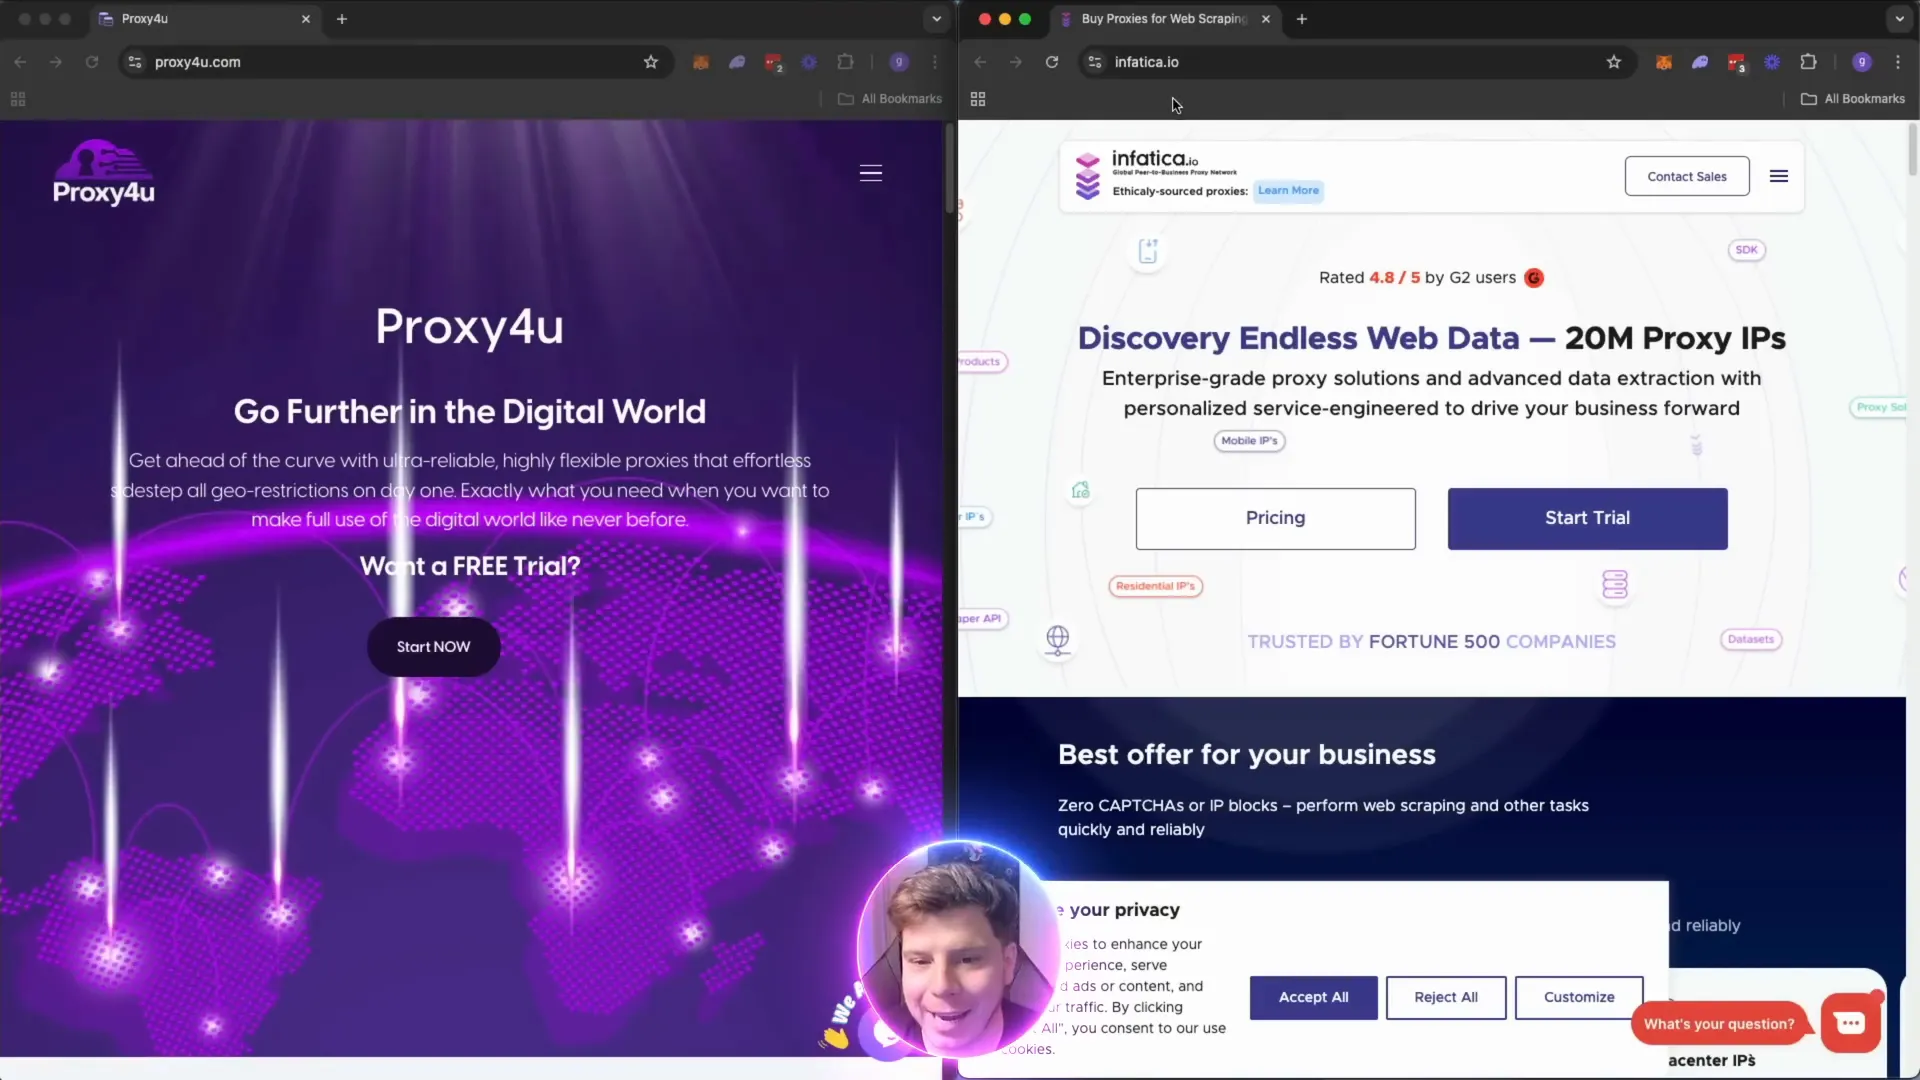
Task: Bookmark proxy4u.com with the star icon
Action: (x=651, y=62)
